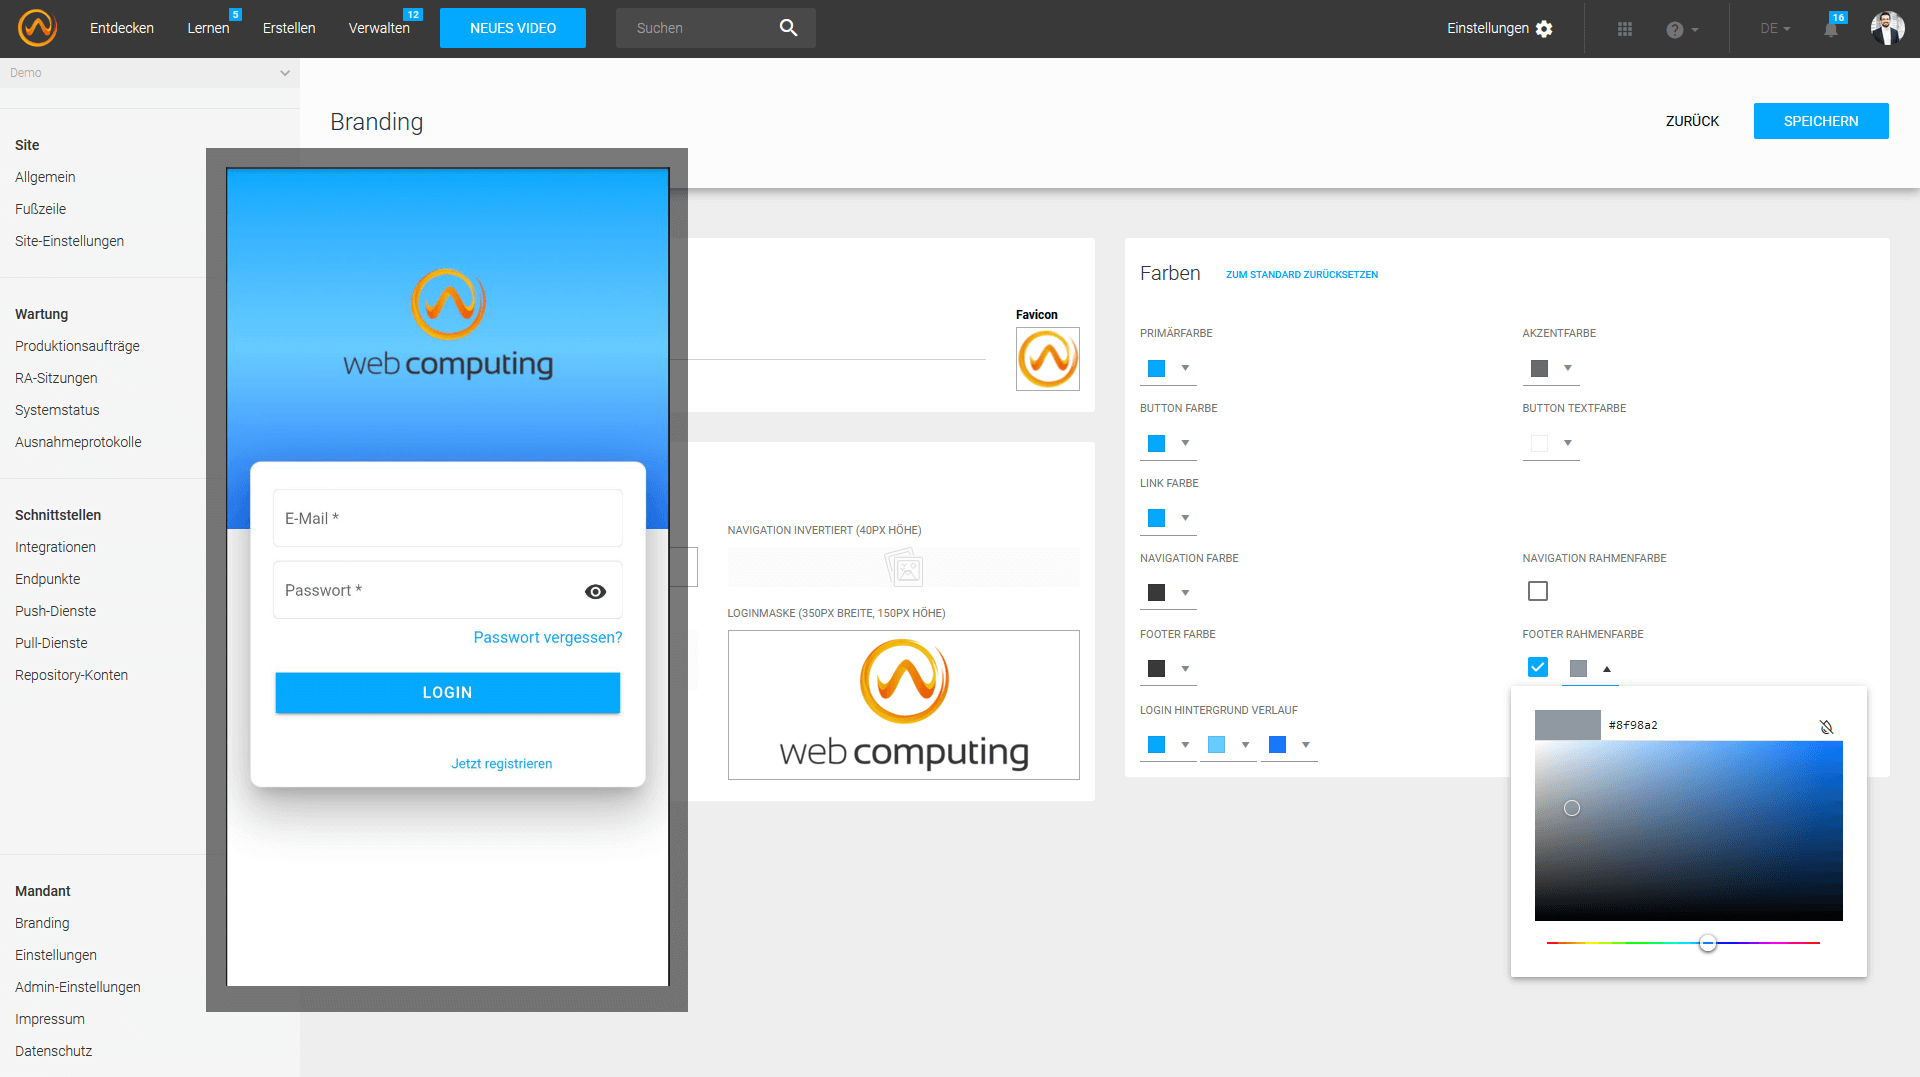The width and height of the screenshot is (1920, 1077).
Task: Open the DE language dropdown
Action: tap(1775, 29)
